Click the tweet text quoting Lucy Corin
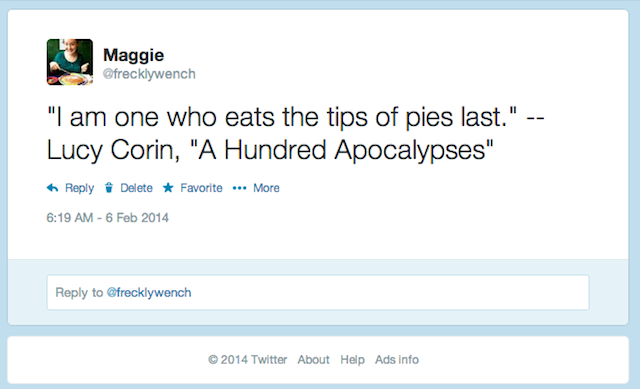 point(296,134)
